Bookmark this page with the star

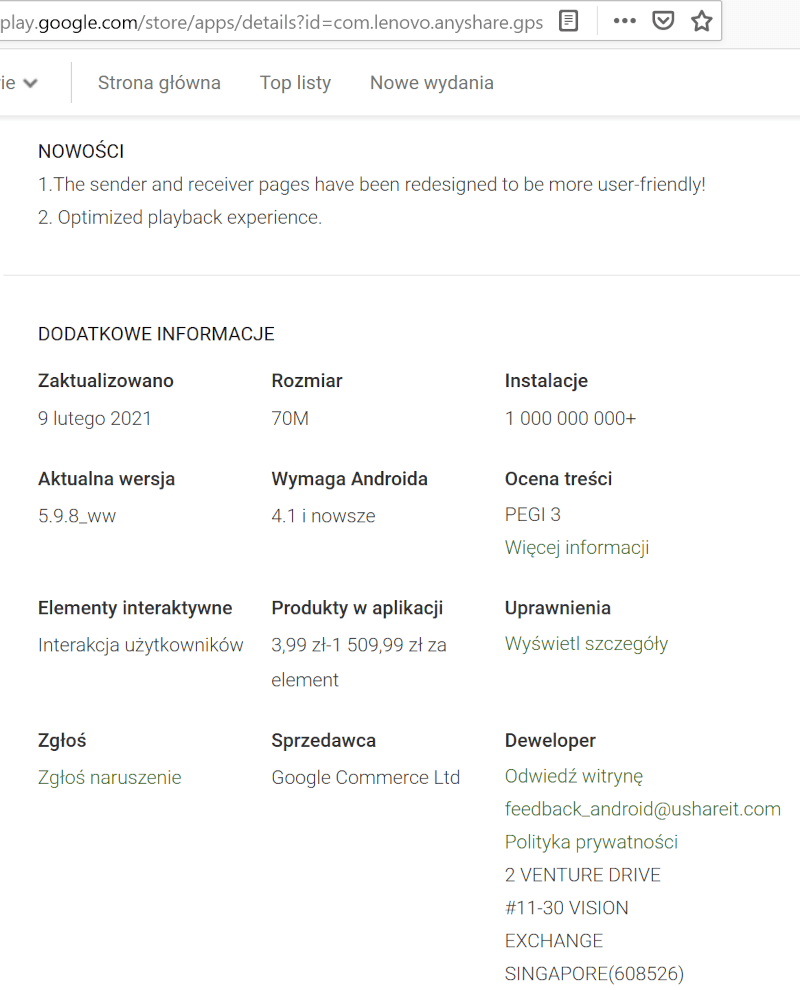point(702,21)
